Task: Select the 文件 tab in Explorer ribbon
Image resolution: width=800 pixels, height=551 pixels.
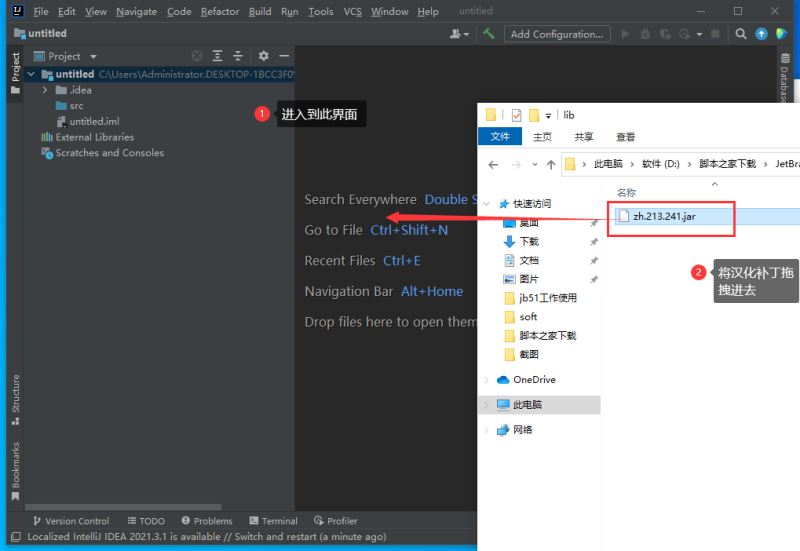Action: point(500,137)
